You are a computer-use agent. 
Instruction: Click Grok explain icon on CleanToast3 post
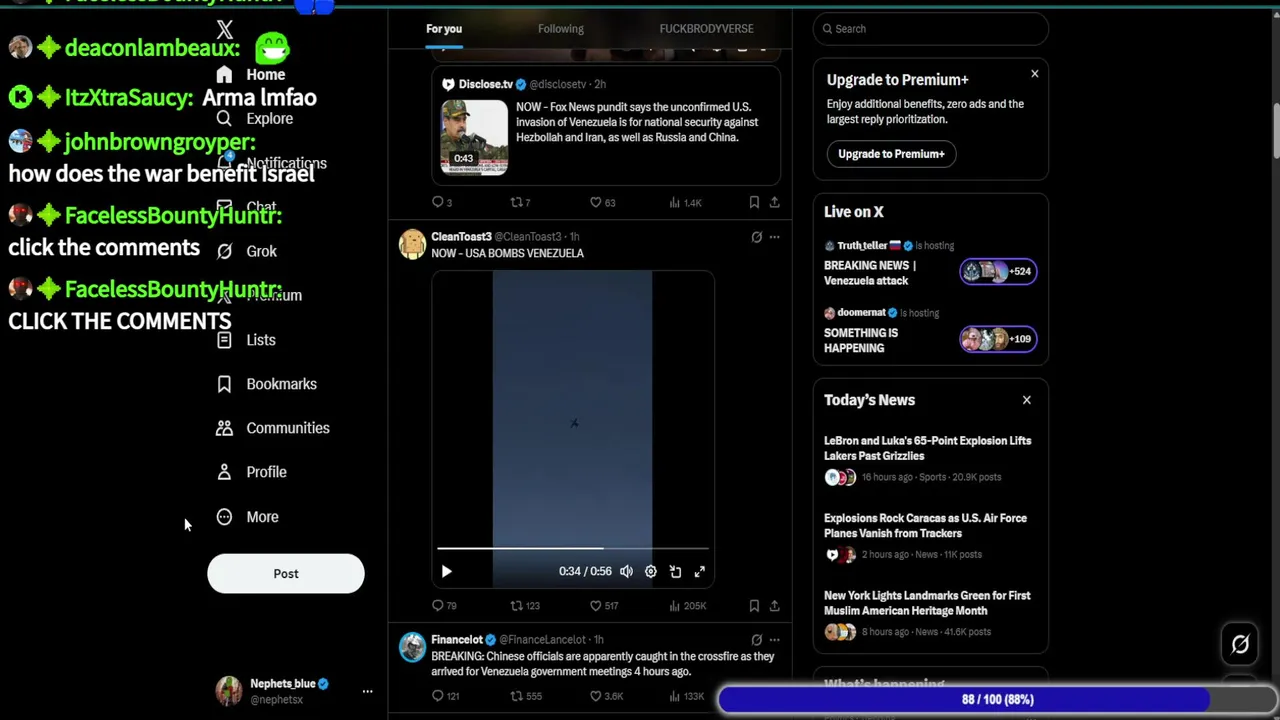point(756,237)
